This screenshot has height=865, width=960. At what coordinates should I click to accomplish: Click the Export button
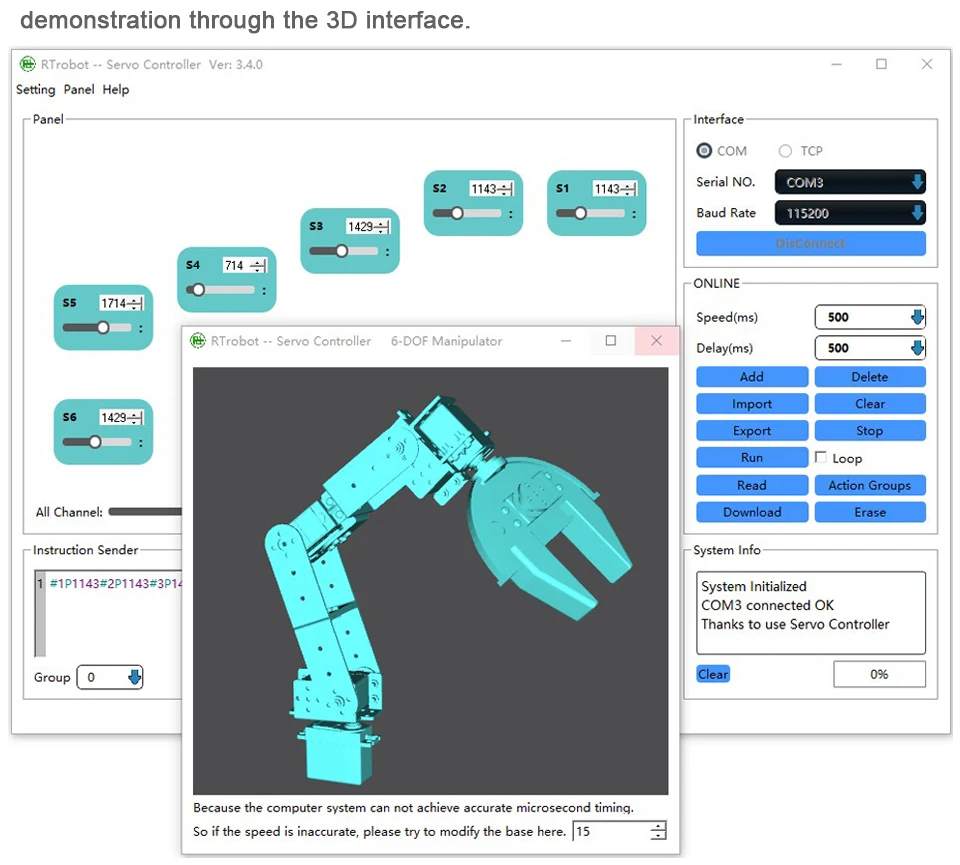click(x=752, y=430)
